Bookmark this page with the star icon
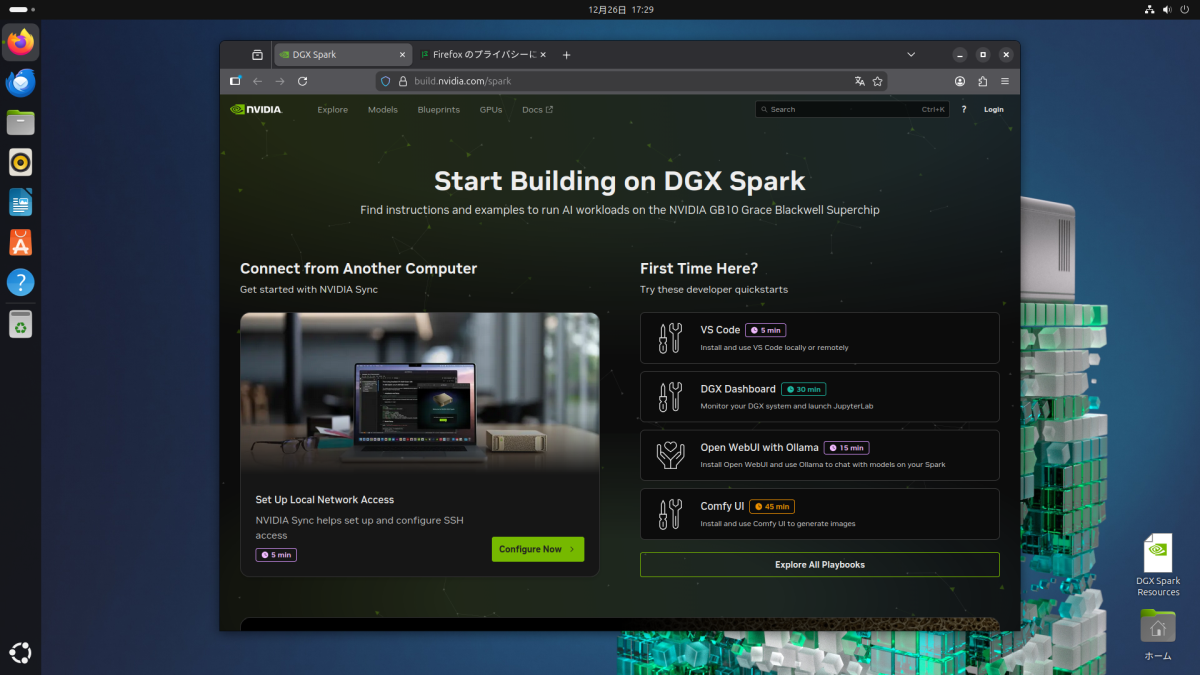The image size is (1200, 675). [877, 81]
